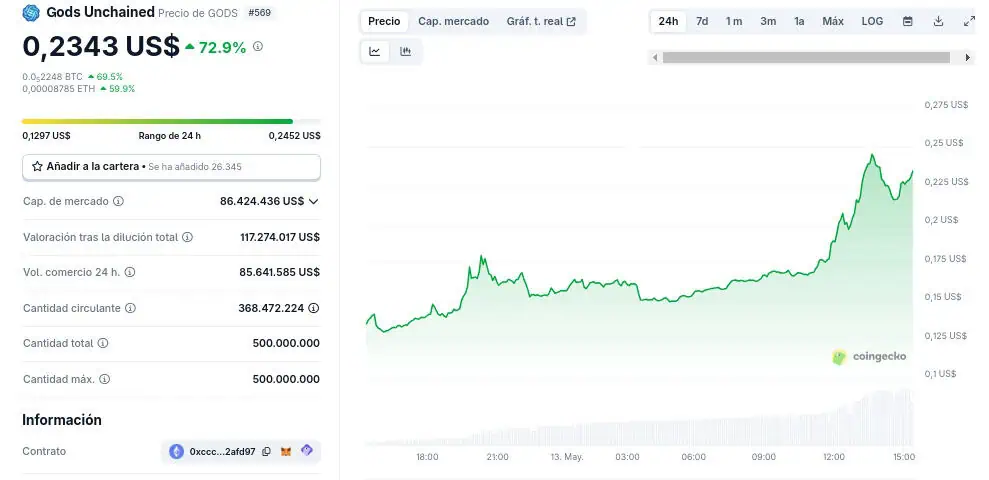Click the Información section heading
This screenshot has width=989, height=480.
point(62,420)
